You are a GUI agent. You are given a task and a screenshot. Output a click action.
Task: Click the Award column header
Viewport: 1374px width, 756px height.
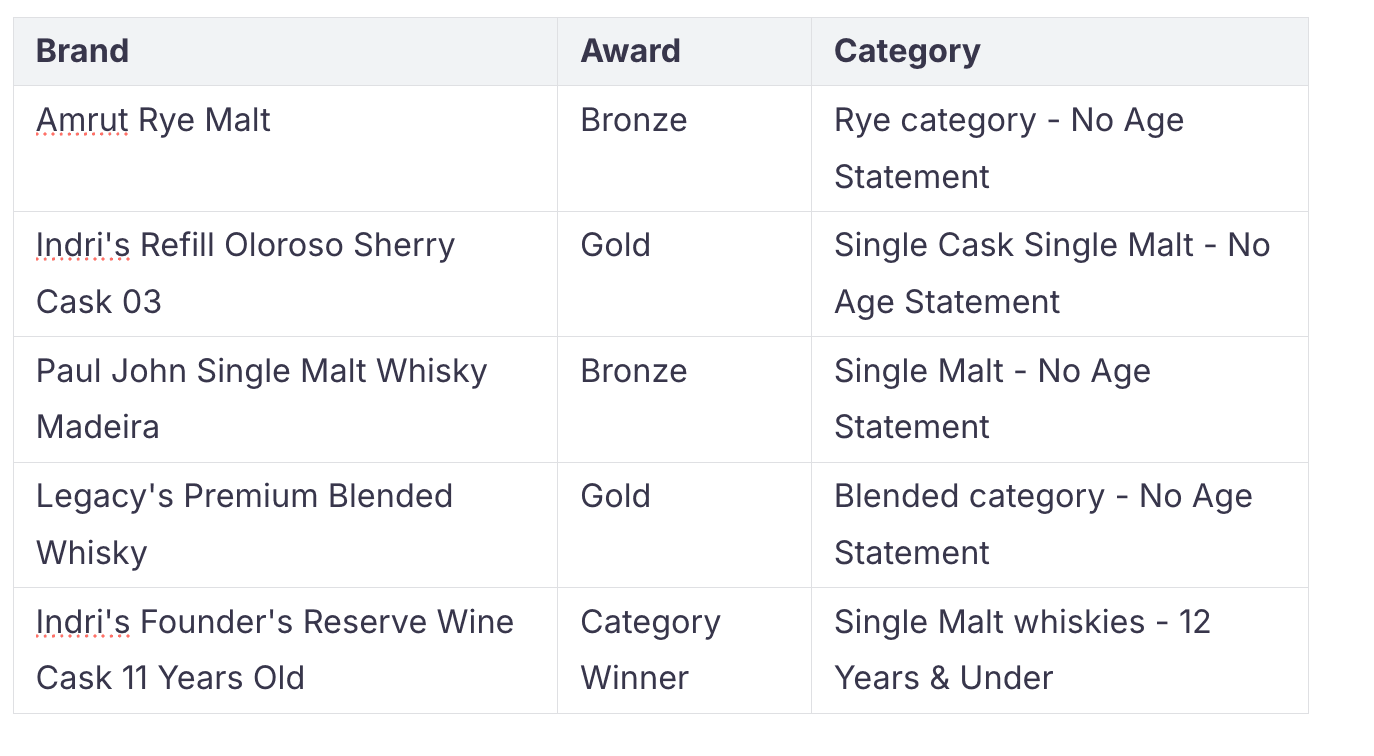(630, 51)
